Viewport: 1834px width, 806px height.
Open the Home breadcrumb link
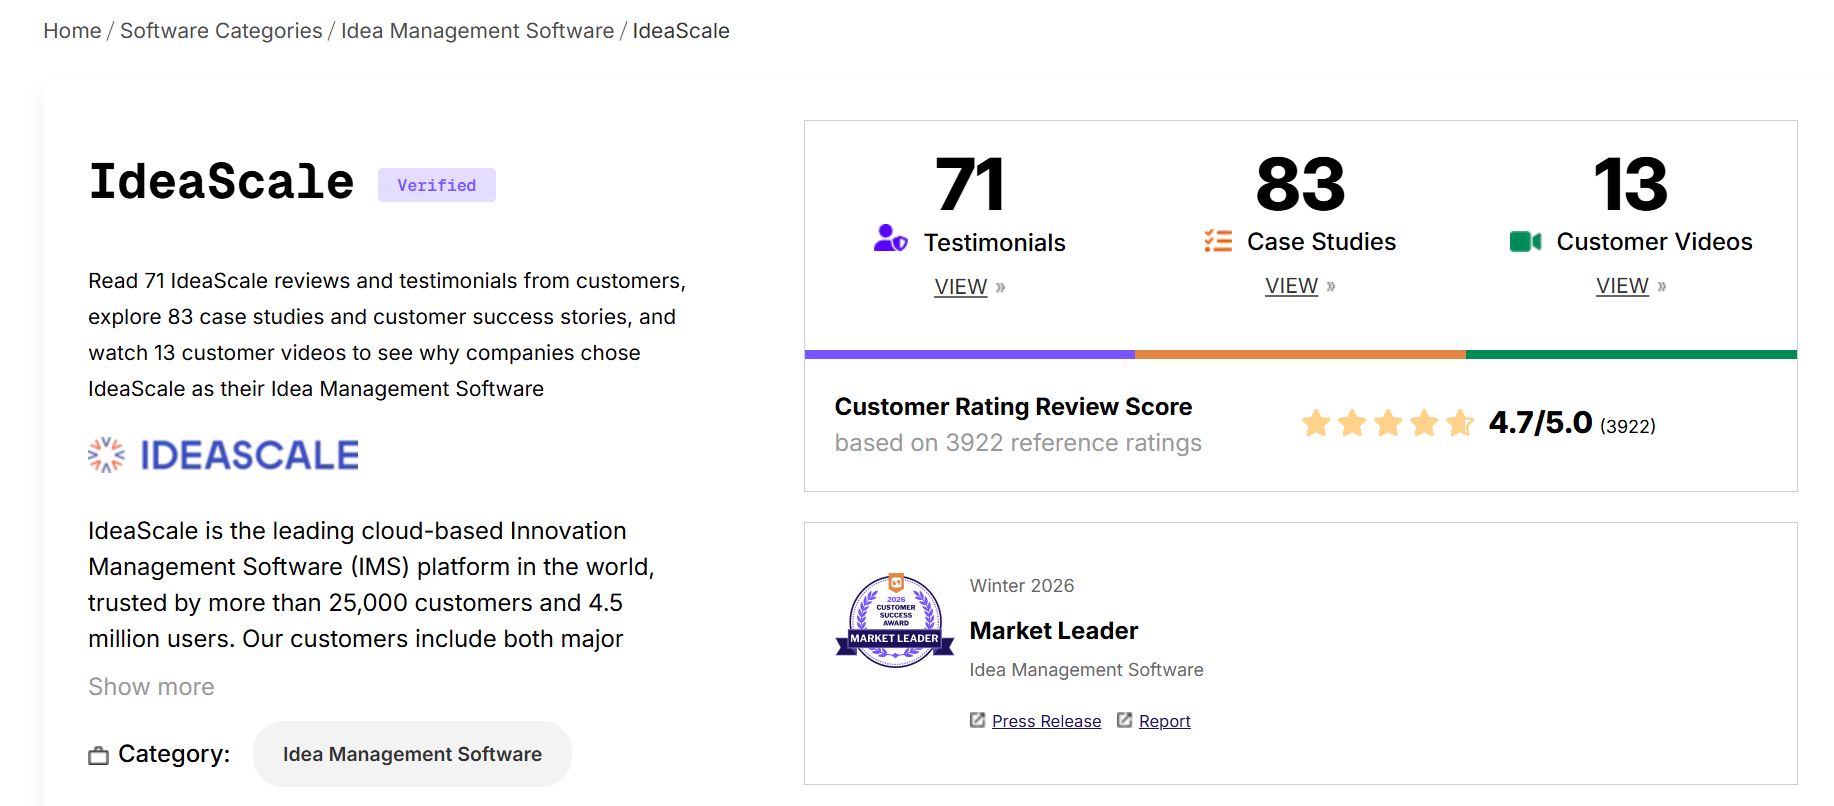pyautogui.click(x=72, y=31)
